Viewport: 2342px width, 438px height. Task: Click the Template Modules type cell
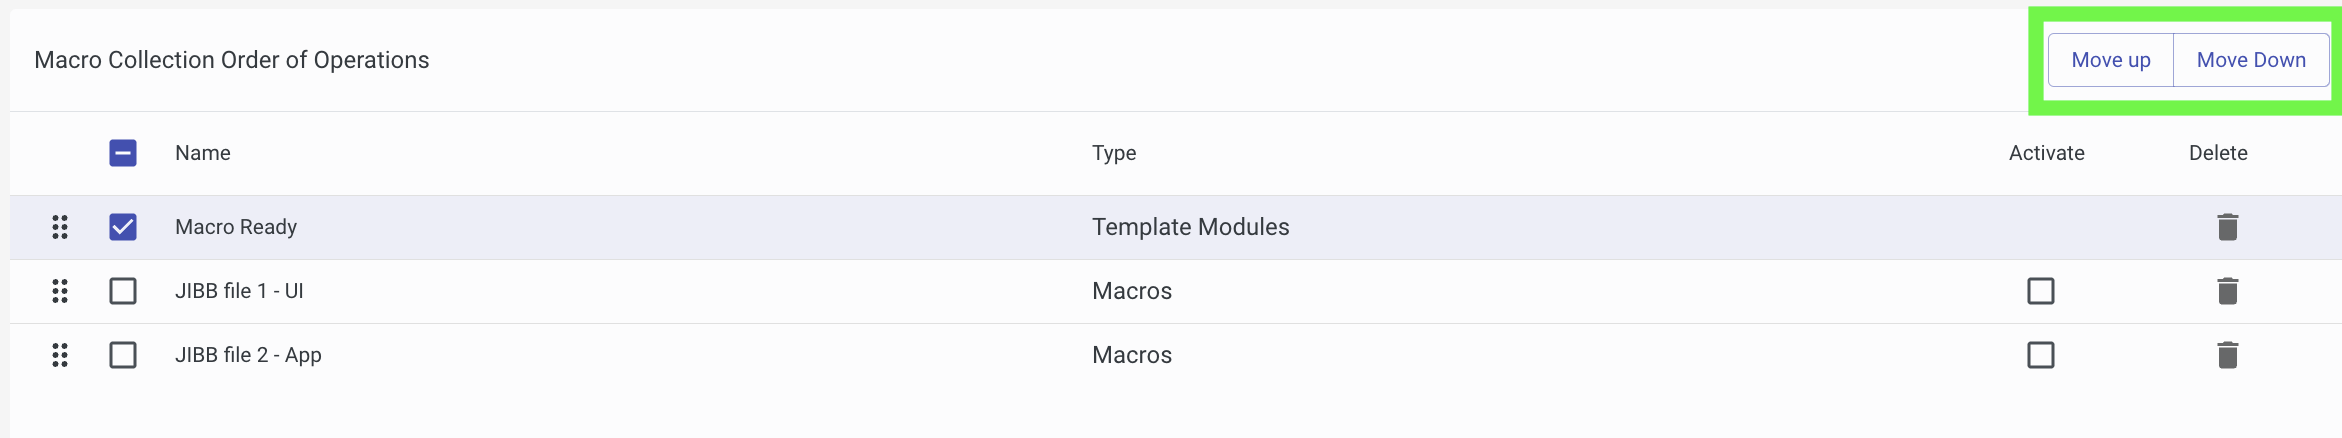[x=1191, y=227]
